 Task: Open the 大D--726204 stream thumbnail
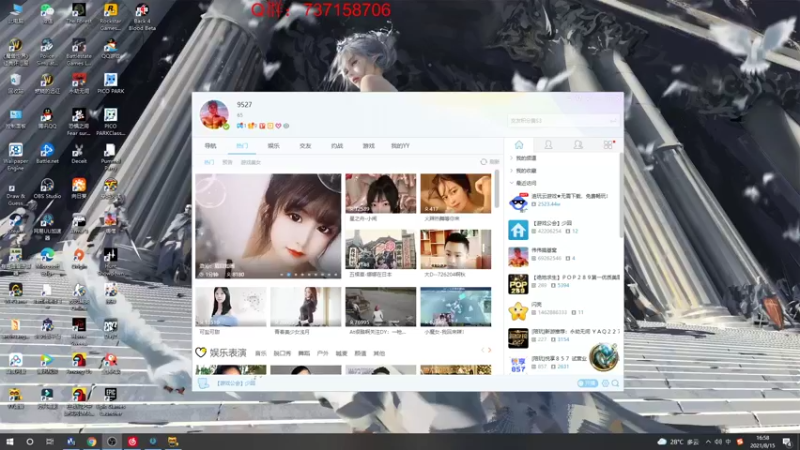coord(456,249)
